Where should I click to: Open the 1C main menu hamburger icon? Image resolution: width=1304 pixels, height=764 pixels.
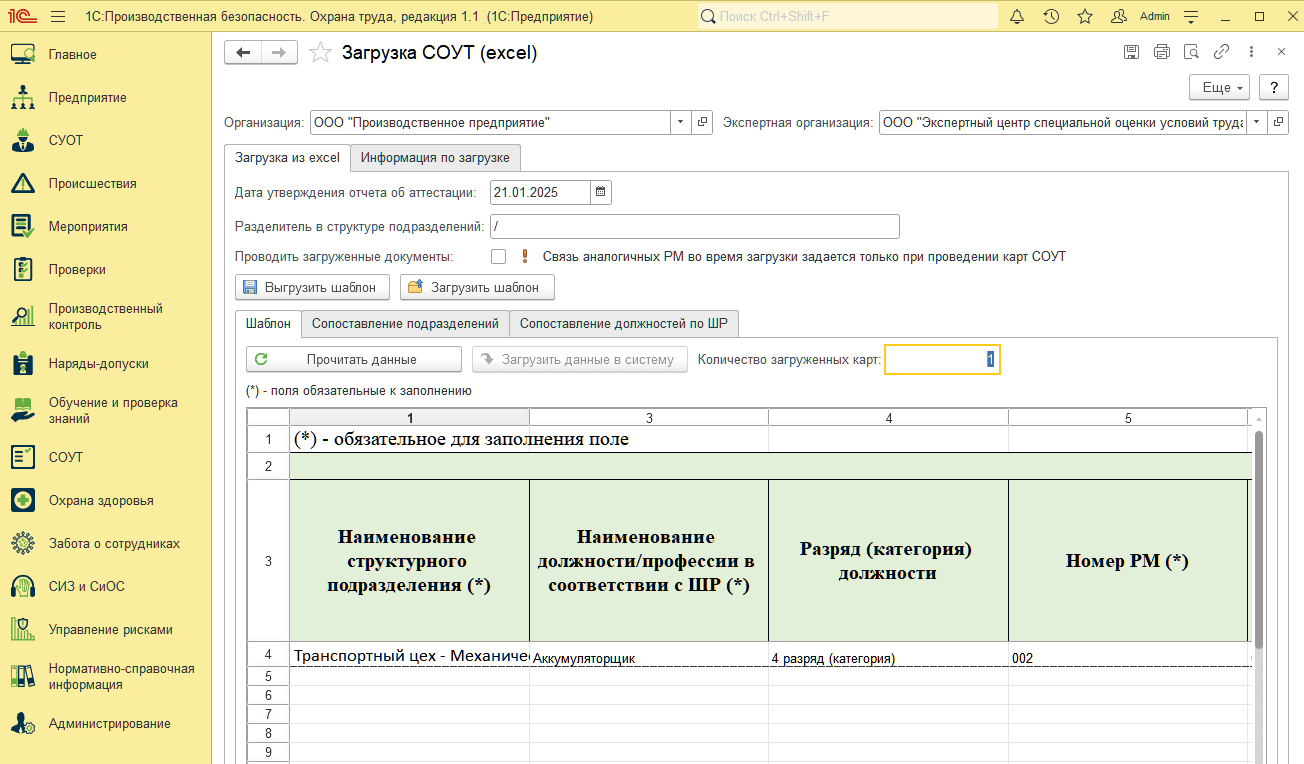pyautogui.click(x=58, y=16)
